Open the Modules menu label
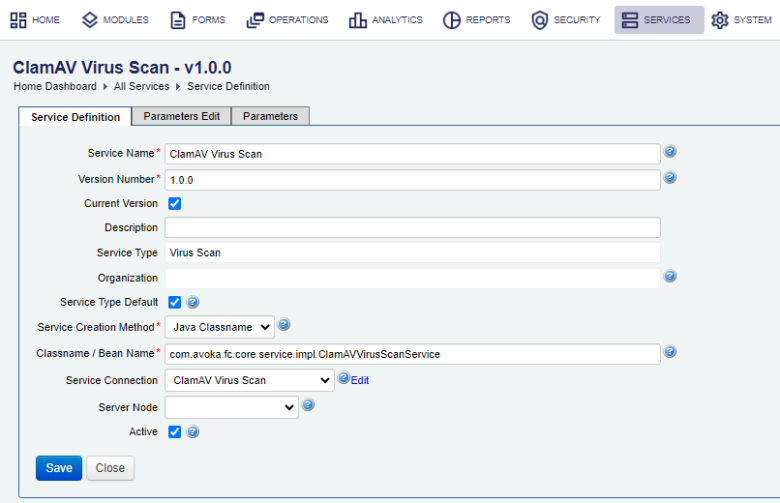 tap(126, 20)
